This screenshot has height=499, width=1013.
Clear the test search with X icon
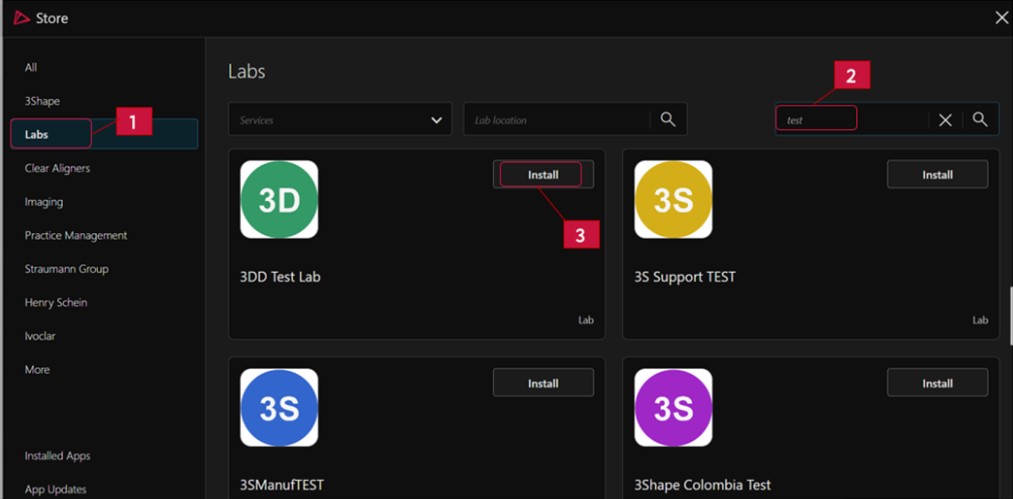point(945,120)
